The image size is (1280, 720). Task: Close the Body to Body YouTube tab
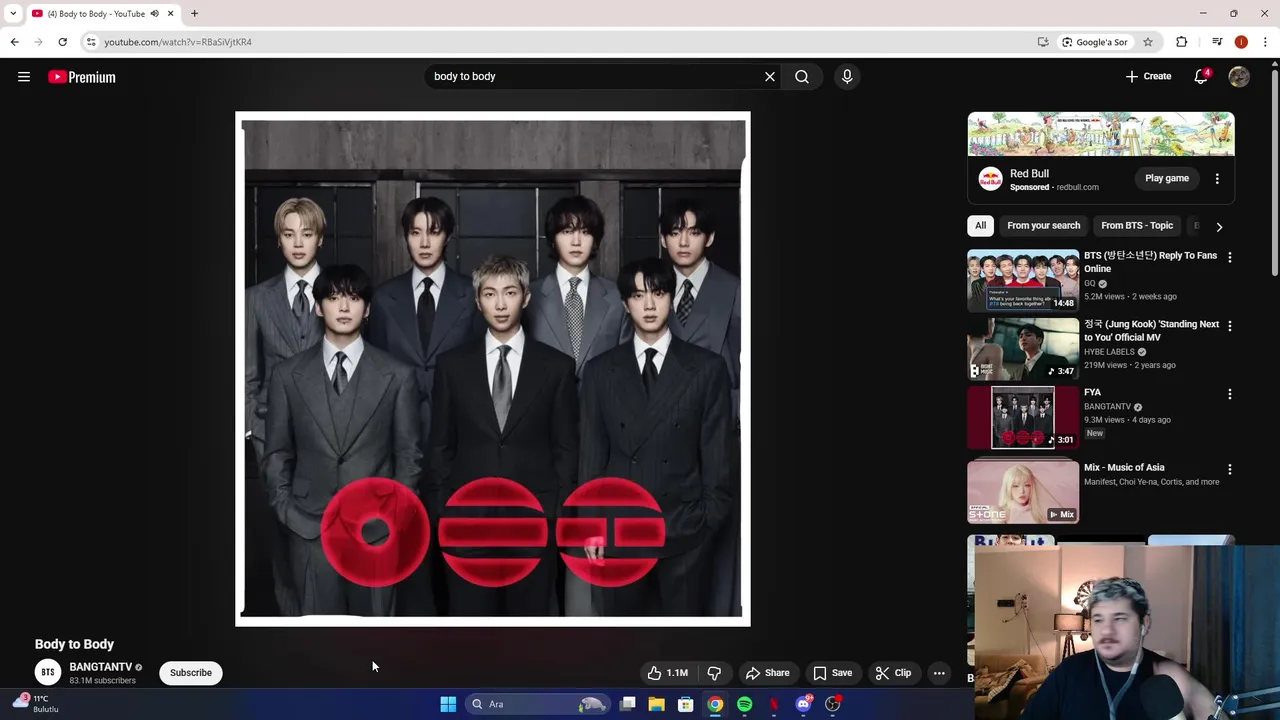pyautogui.click(x=171, y=13)
